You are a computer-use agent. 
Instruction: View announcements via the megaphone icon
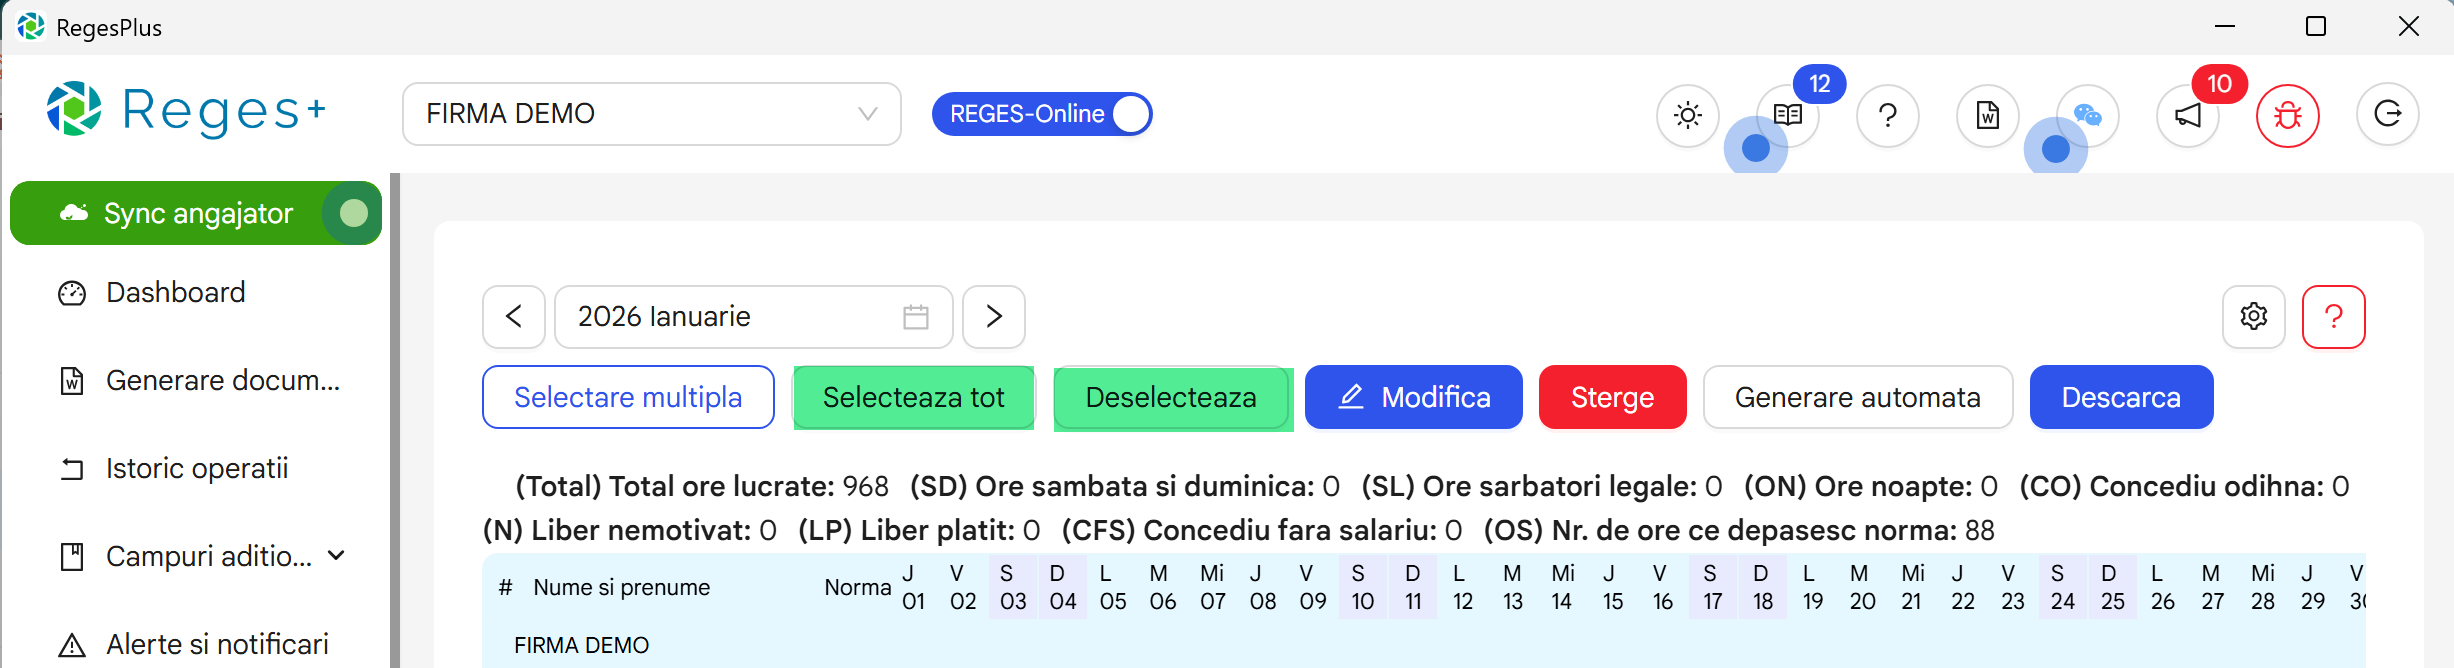pyautogui.click(x=2187, y=116)
